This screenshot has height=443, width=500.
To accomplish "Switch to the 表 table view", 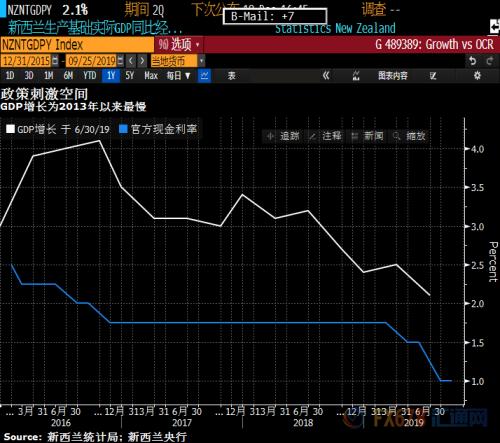I will coord(231,76).
